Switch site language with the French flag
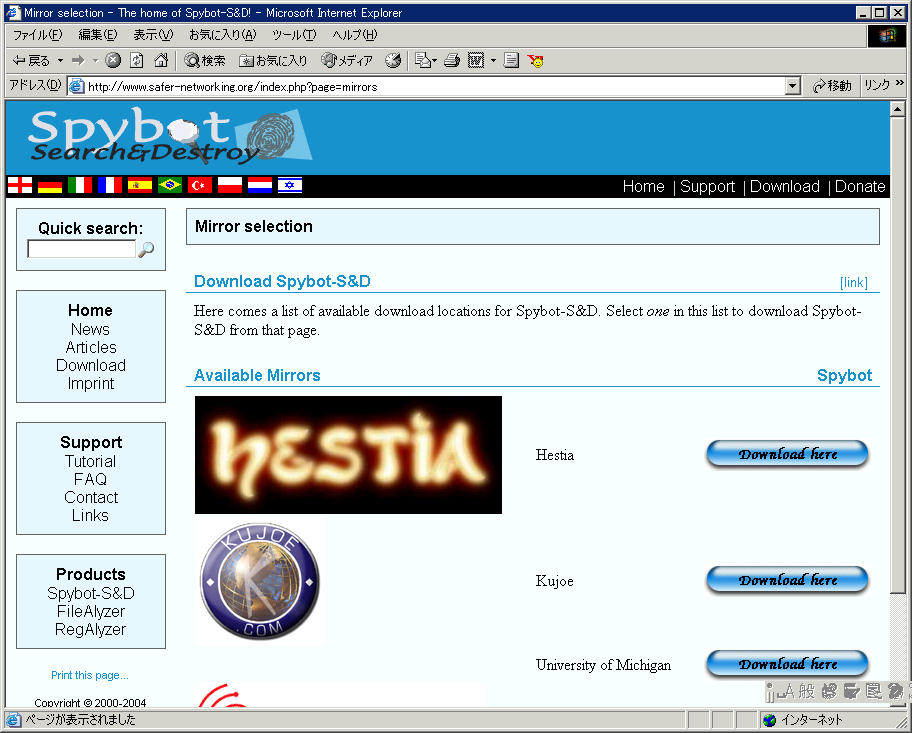 tap(110, 186)
